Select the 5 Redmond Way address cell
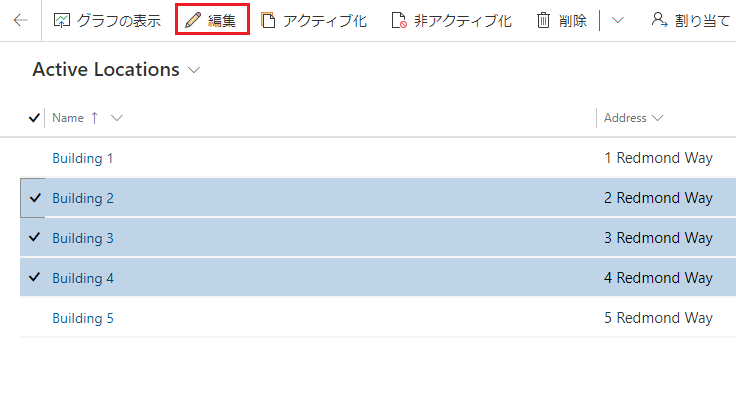This screenshot has width=736, height=401. tap(658, 318)
